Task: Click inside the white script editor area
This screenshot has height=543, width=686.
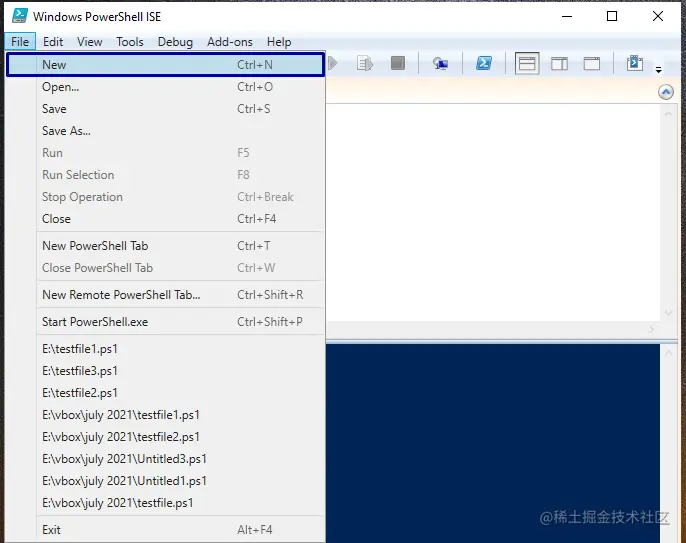Action: click(x=493, y=212)
